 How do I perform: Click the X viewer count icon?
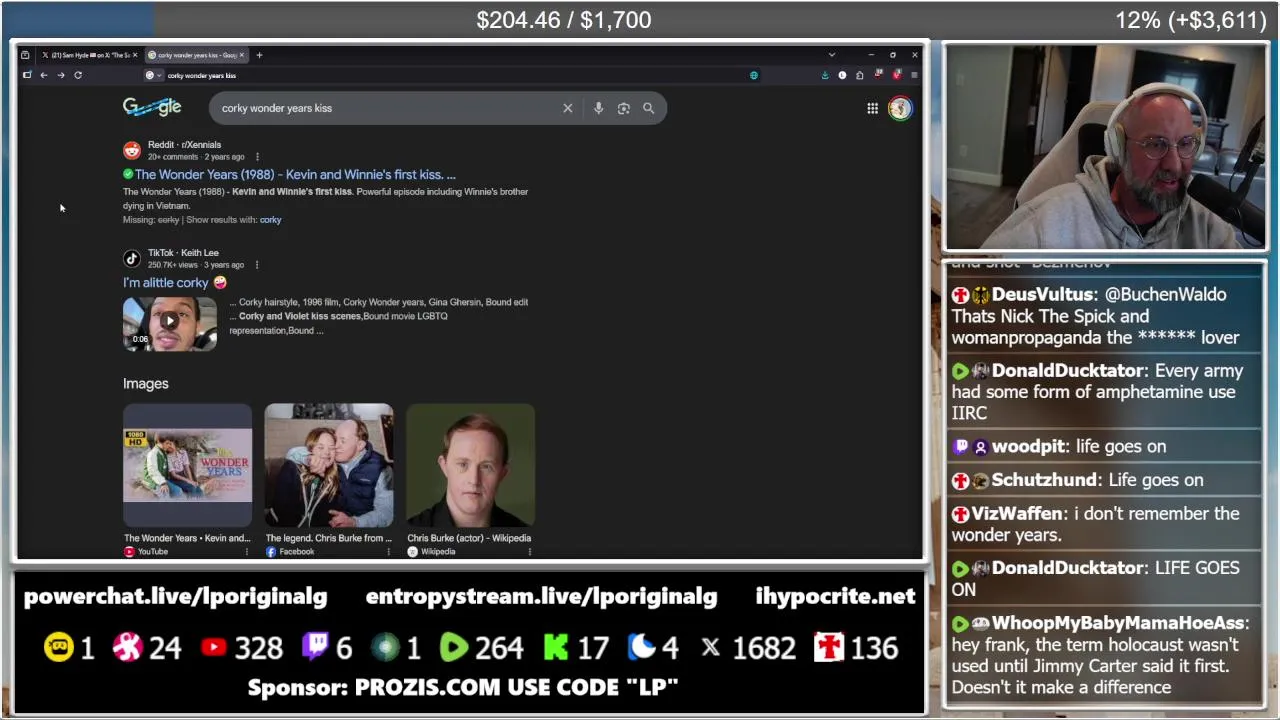click(710, 648)
